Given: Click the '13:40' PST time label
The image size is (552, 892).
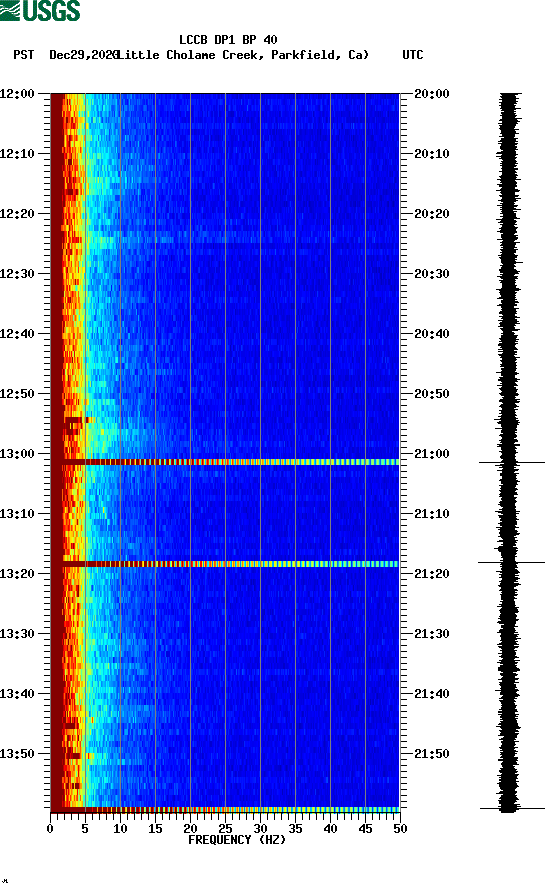Looking at the screenshot, I should pos(18,694).
